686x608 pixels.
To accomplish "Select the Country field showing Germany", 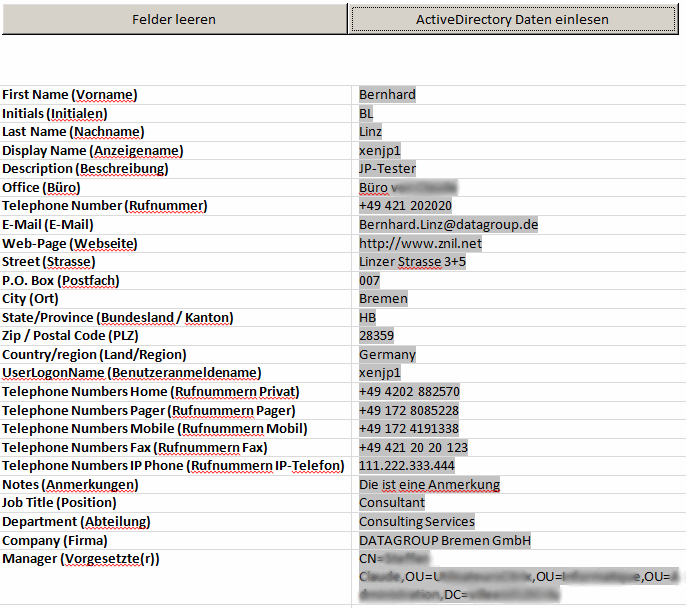I will click(387, 354).
